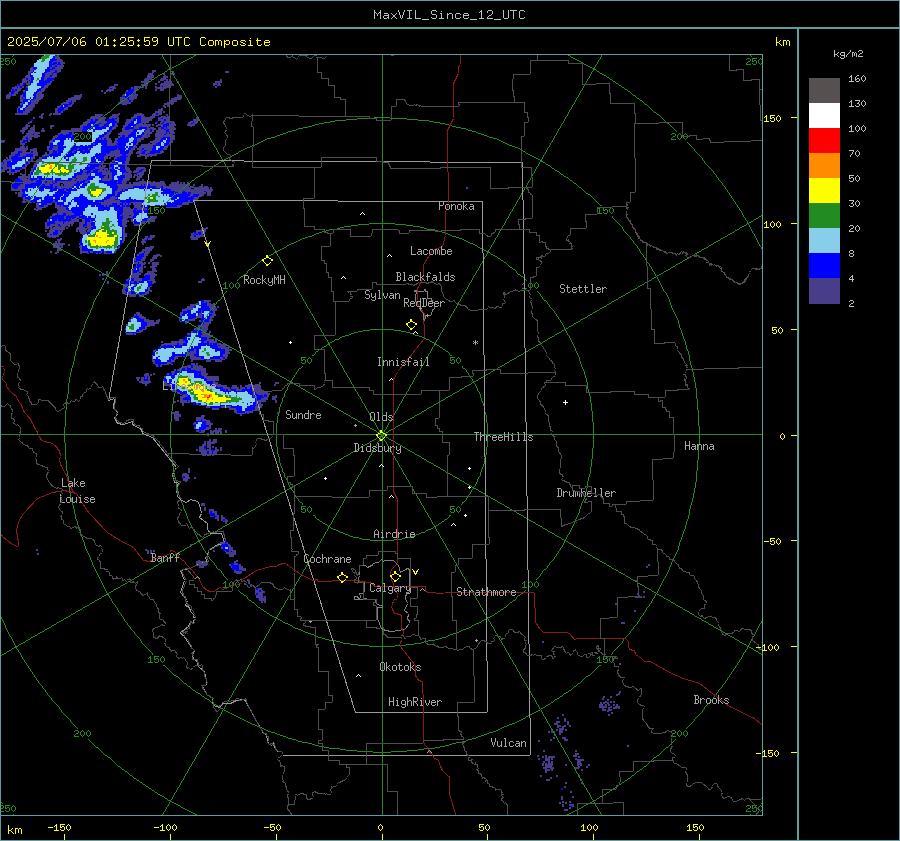Click the Brooks town label
Screen dimensions: 900x841
[711, 700]
